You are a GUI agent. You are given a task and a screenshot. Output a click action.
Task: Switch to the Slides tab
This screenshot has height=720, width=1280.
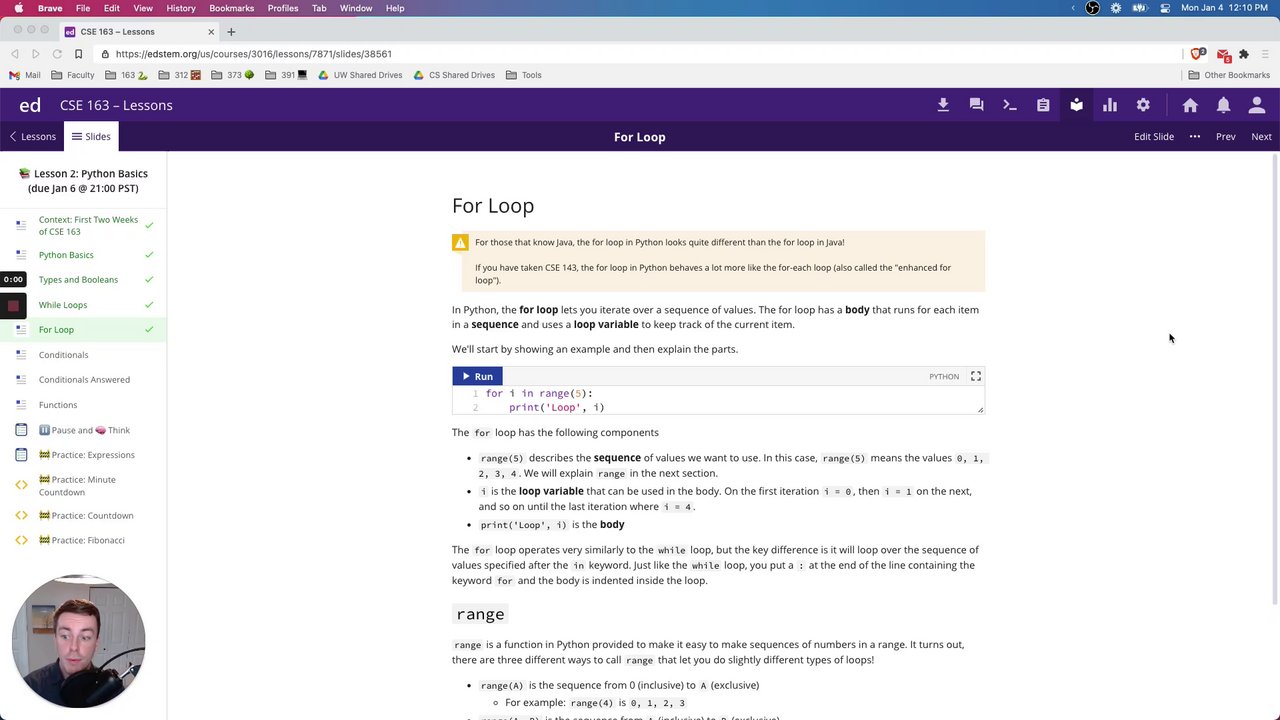[x=91, y=137]
